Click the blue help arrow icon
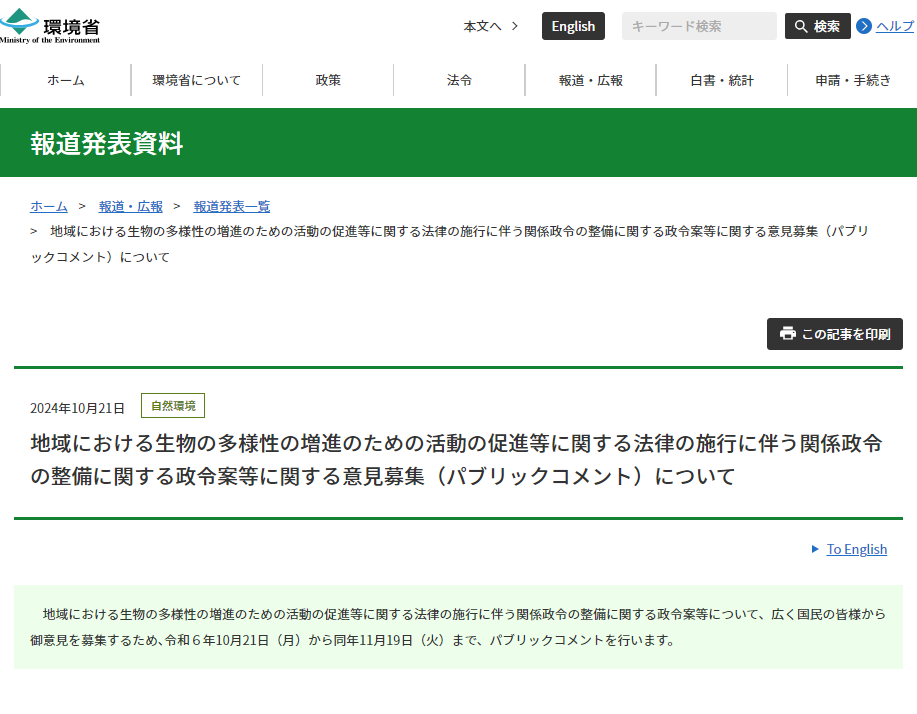This screenshot has width=917, height=714. coord(864,26)
